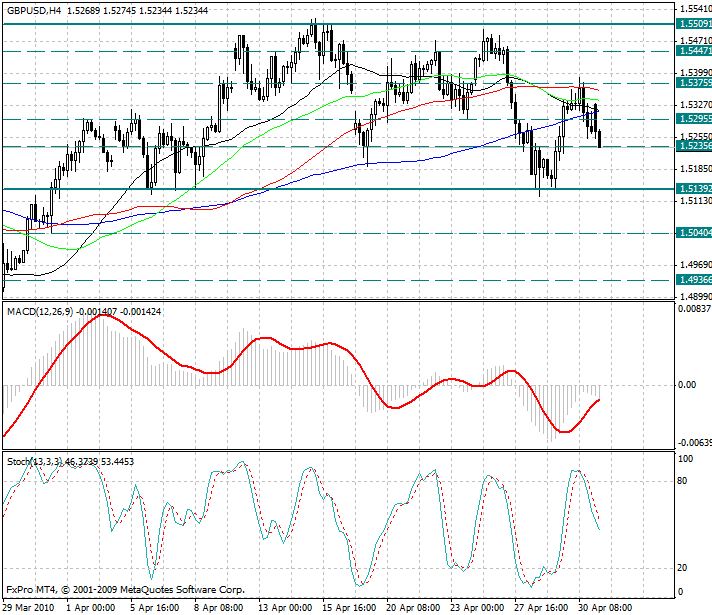Click the 1.4969 price axis value
Viewport: 712px width, 615px height.
coord(696,264)
